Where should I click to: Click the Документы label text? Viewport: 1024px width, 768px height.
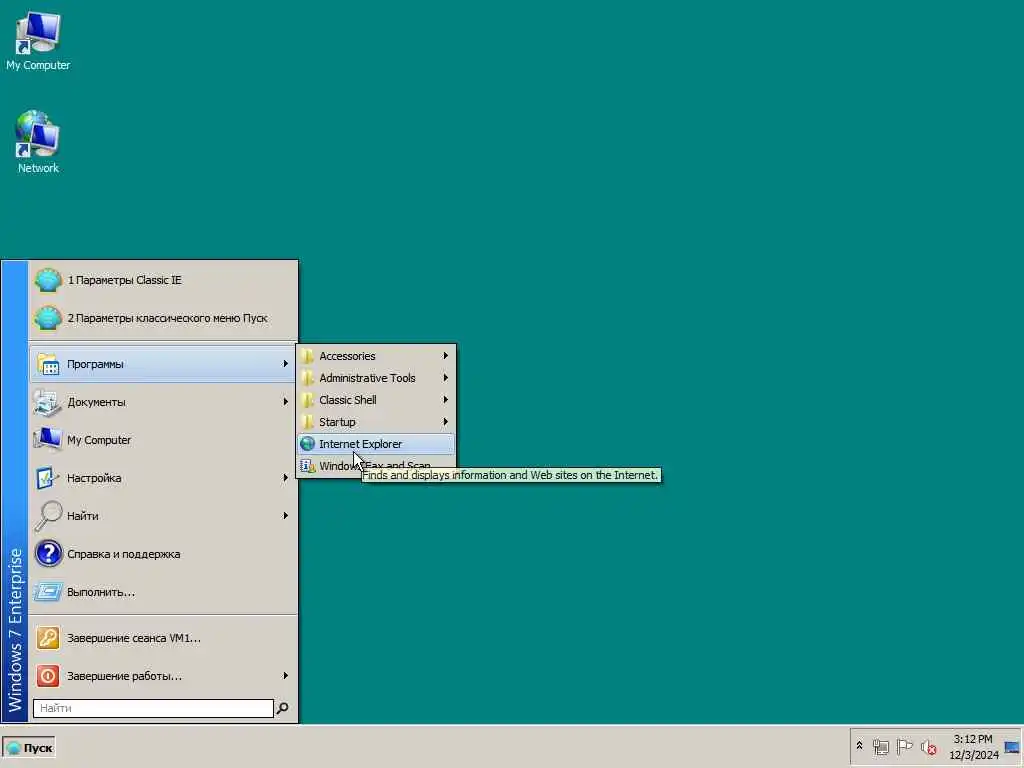pyautogui.click(x=96, y=402)
